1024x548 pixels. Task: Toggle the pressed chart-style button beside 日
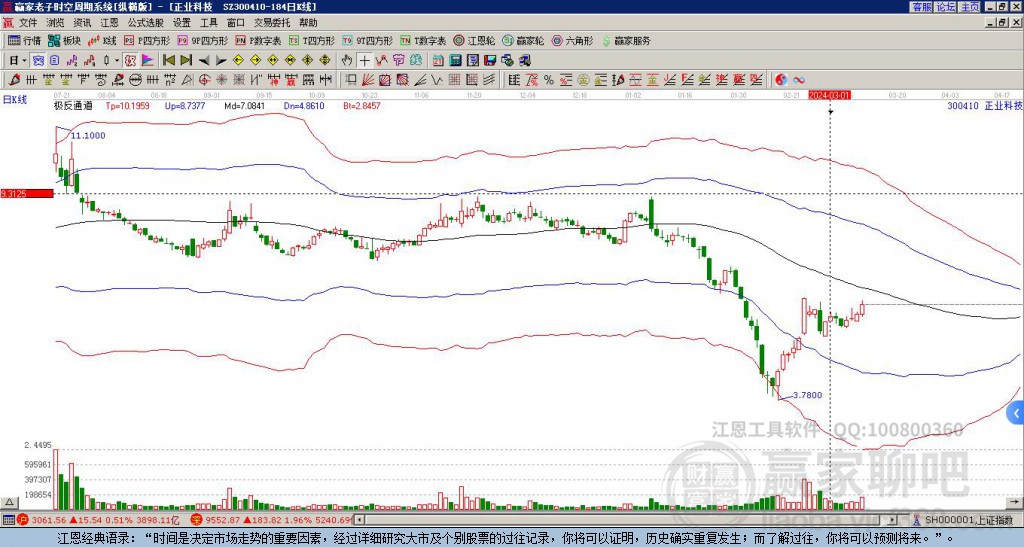pyautogui.click(x=38, y=61)
